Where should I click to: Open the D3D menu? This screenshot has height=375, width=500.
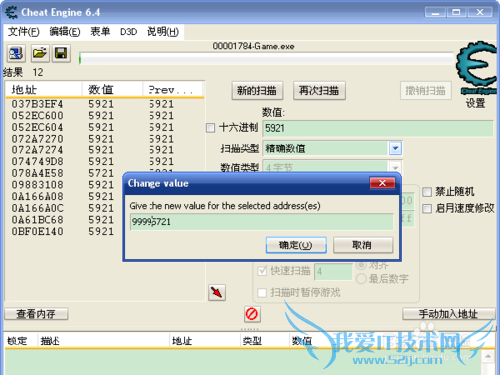coord(128,32)
